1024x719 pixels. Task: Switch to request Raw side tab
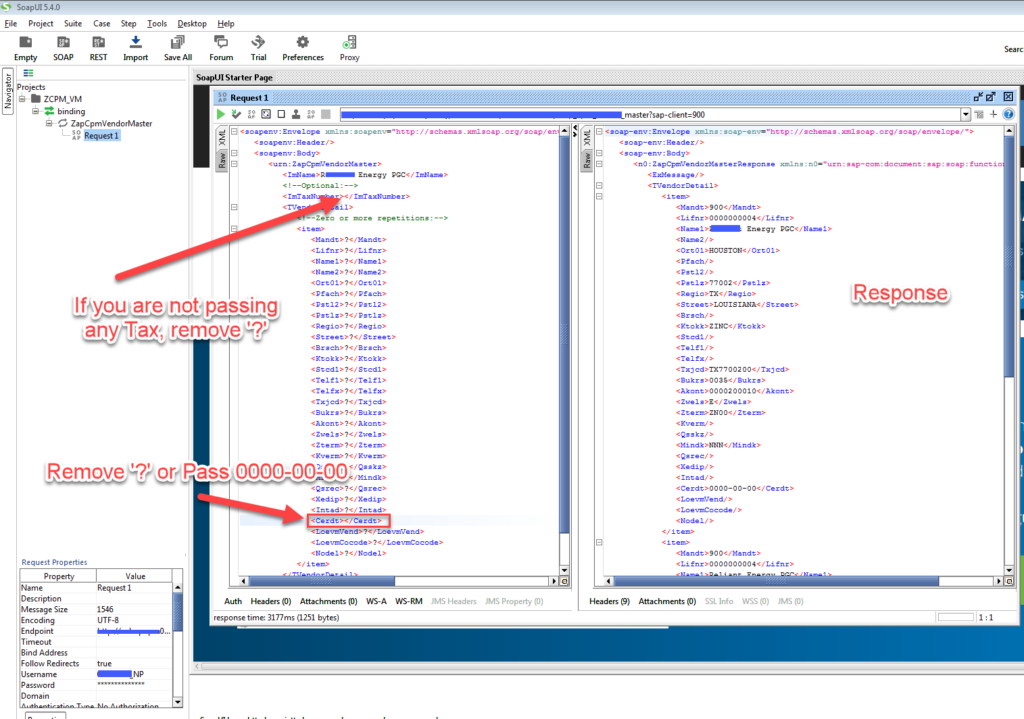222,161
